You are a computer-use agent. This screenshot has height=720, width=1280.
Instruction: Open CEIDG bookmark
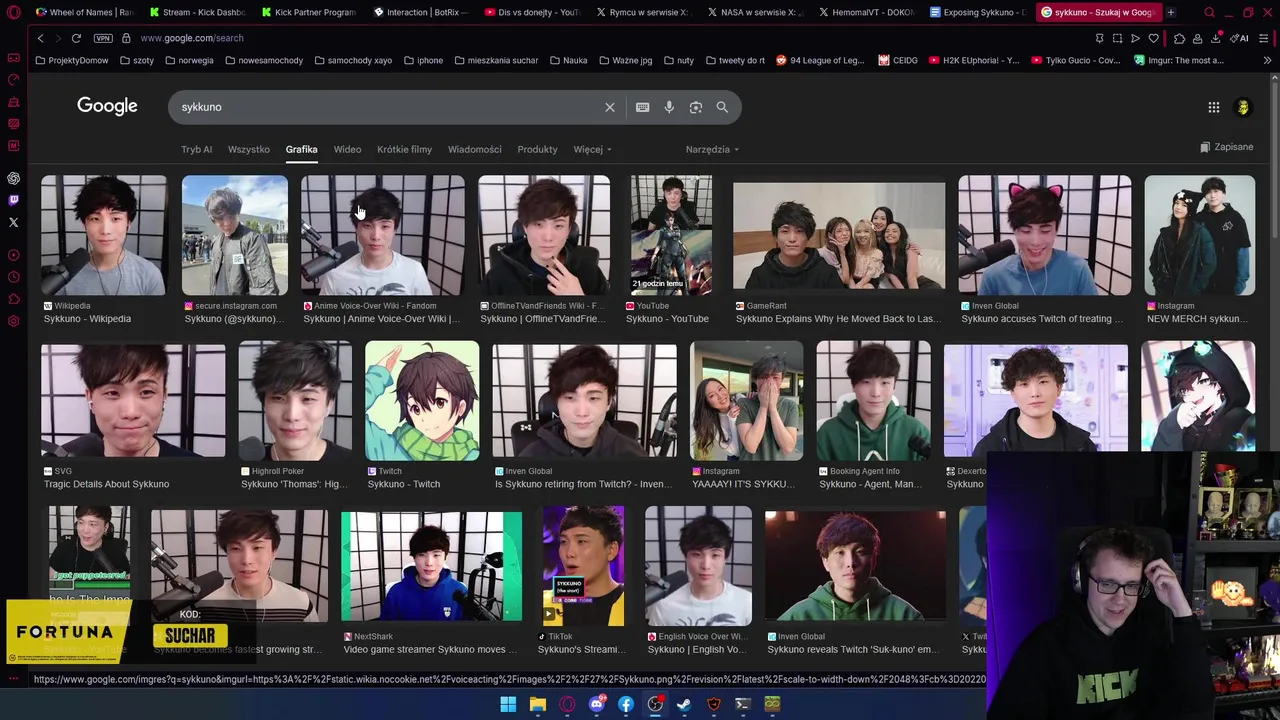[898, 60]
